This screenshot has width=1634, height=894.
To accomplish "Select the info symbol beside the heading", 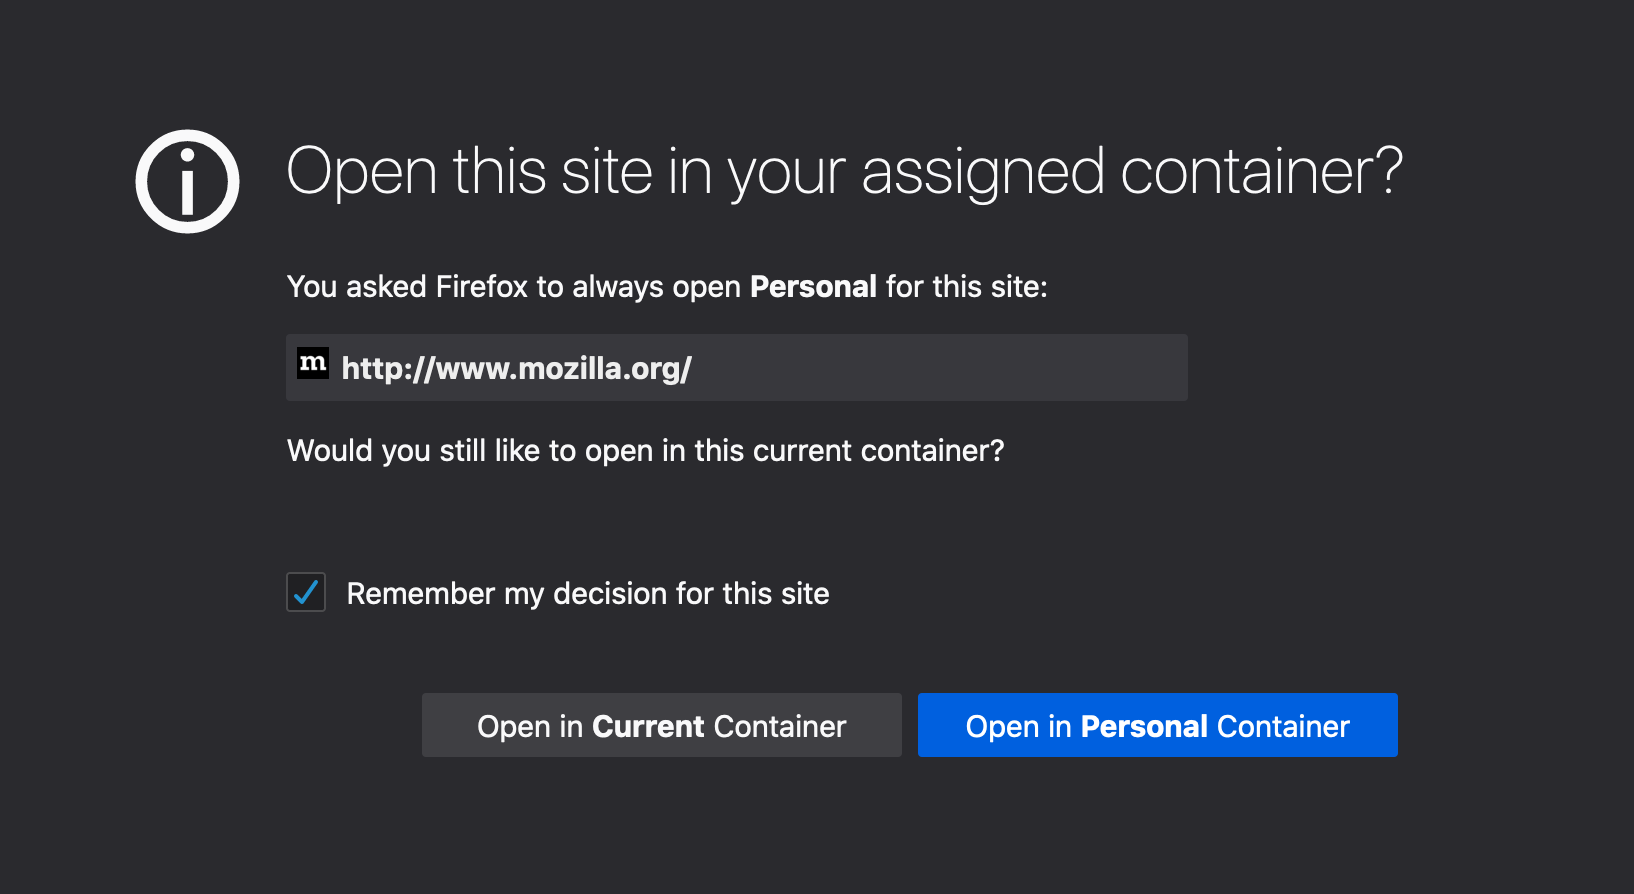I will (187, 181).
